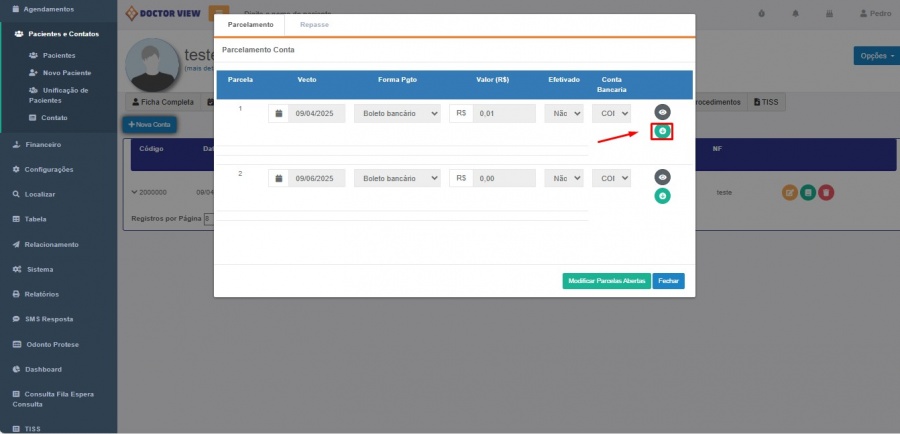Open calendar picker for installment 1 due date
900x434 pixels.
(x=278, y=114)
